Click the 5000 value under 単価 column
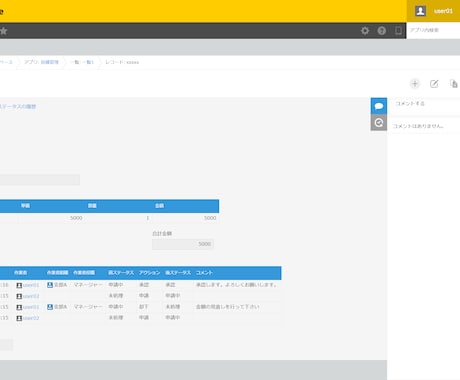 pos(76,218)
